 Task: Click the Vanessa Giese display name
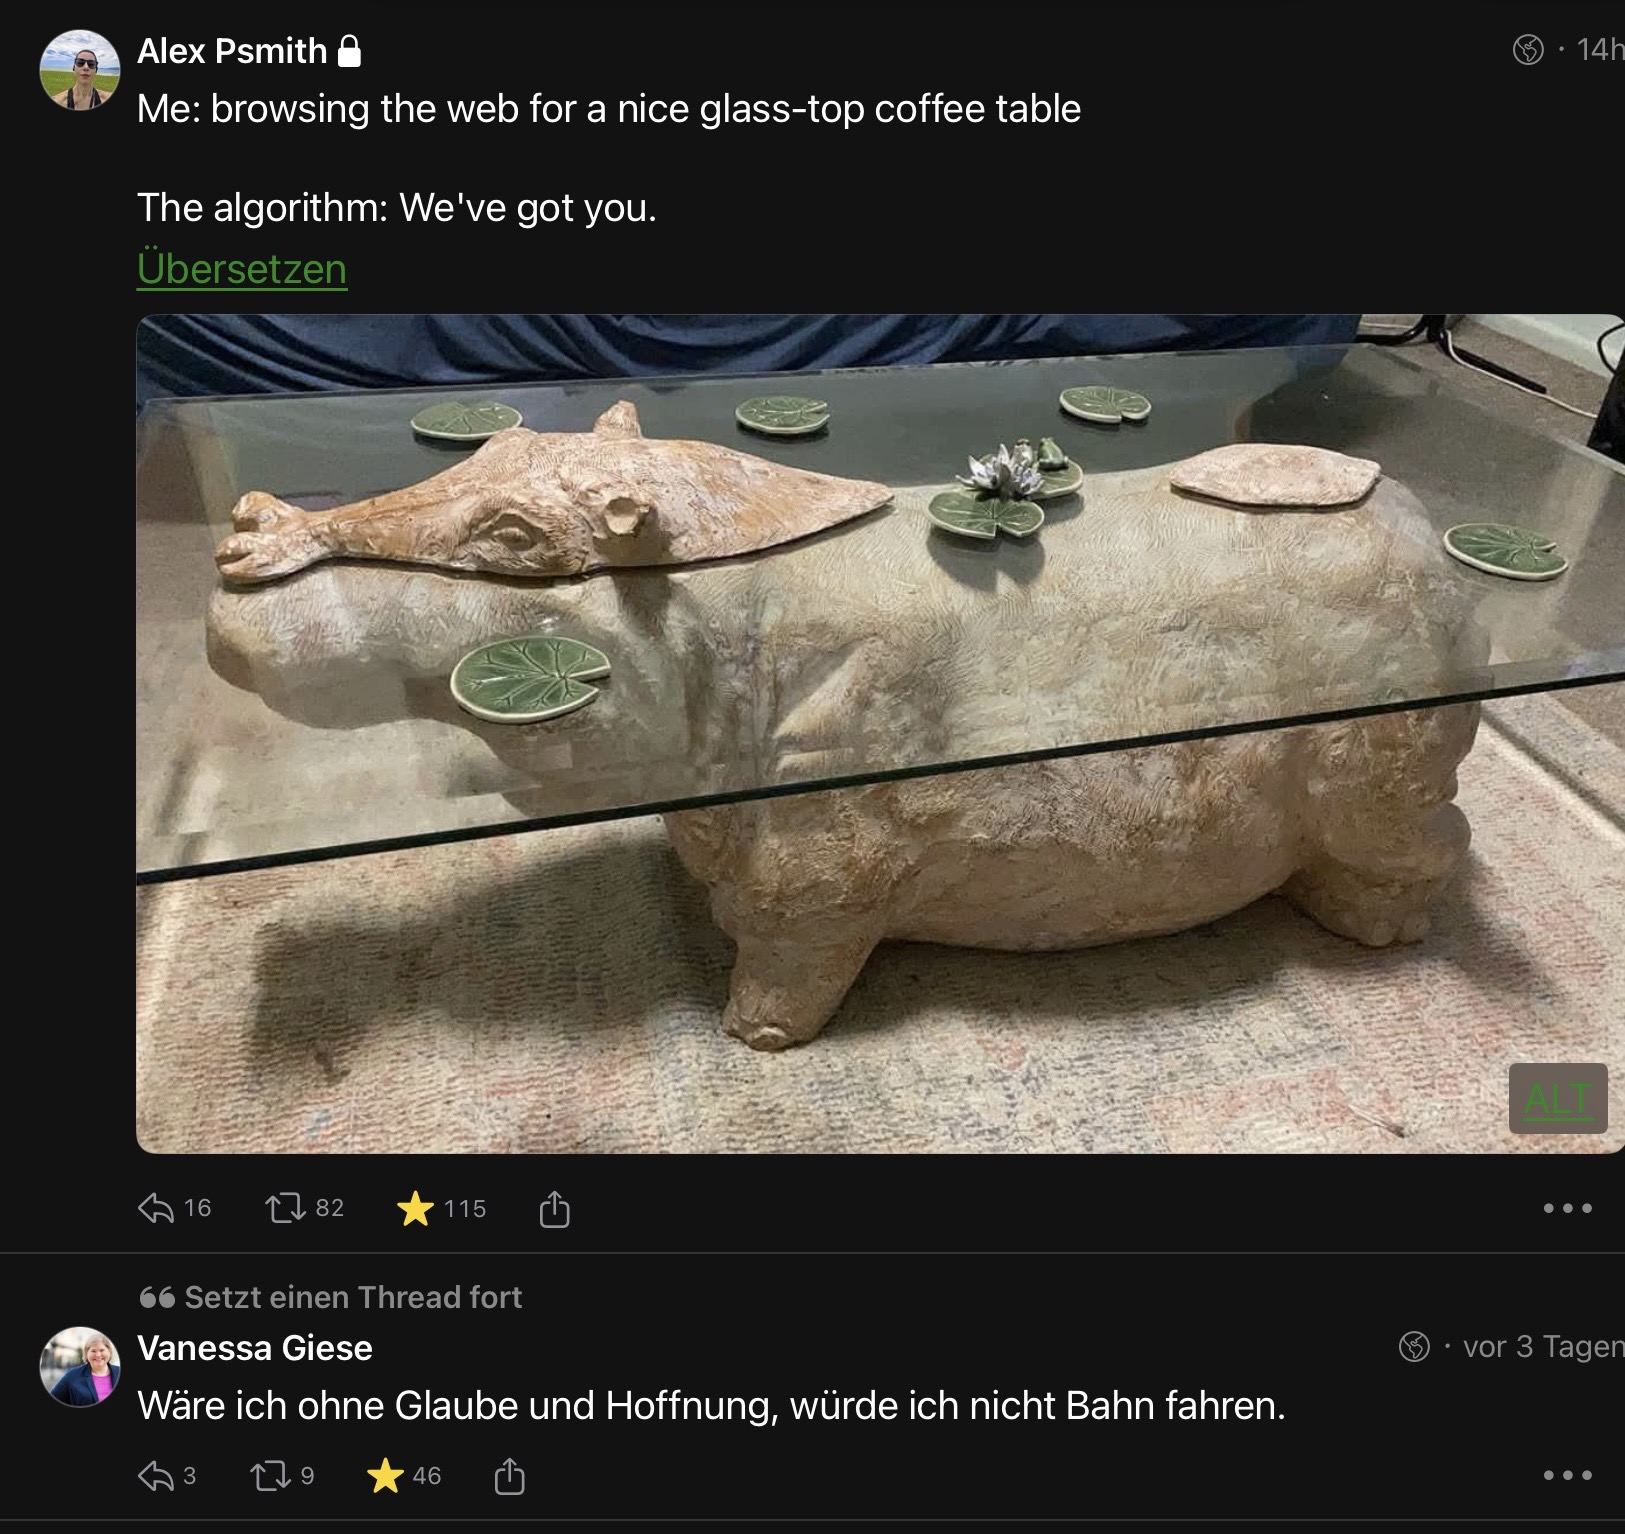255,1348
